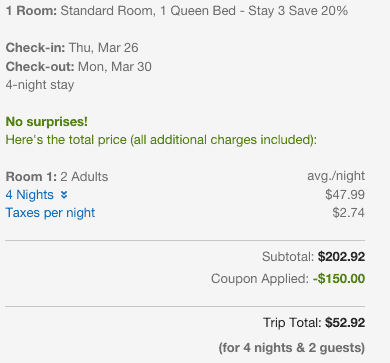The height and width of the screenshot is (363, 390).
Task: Expand the double-chevron next to 4 Nights
Action: (x=64, y=195)
